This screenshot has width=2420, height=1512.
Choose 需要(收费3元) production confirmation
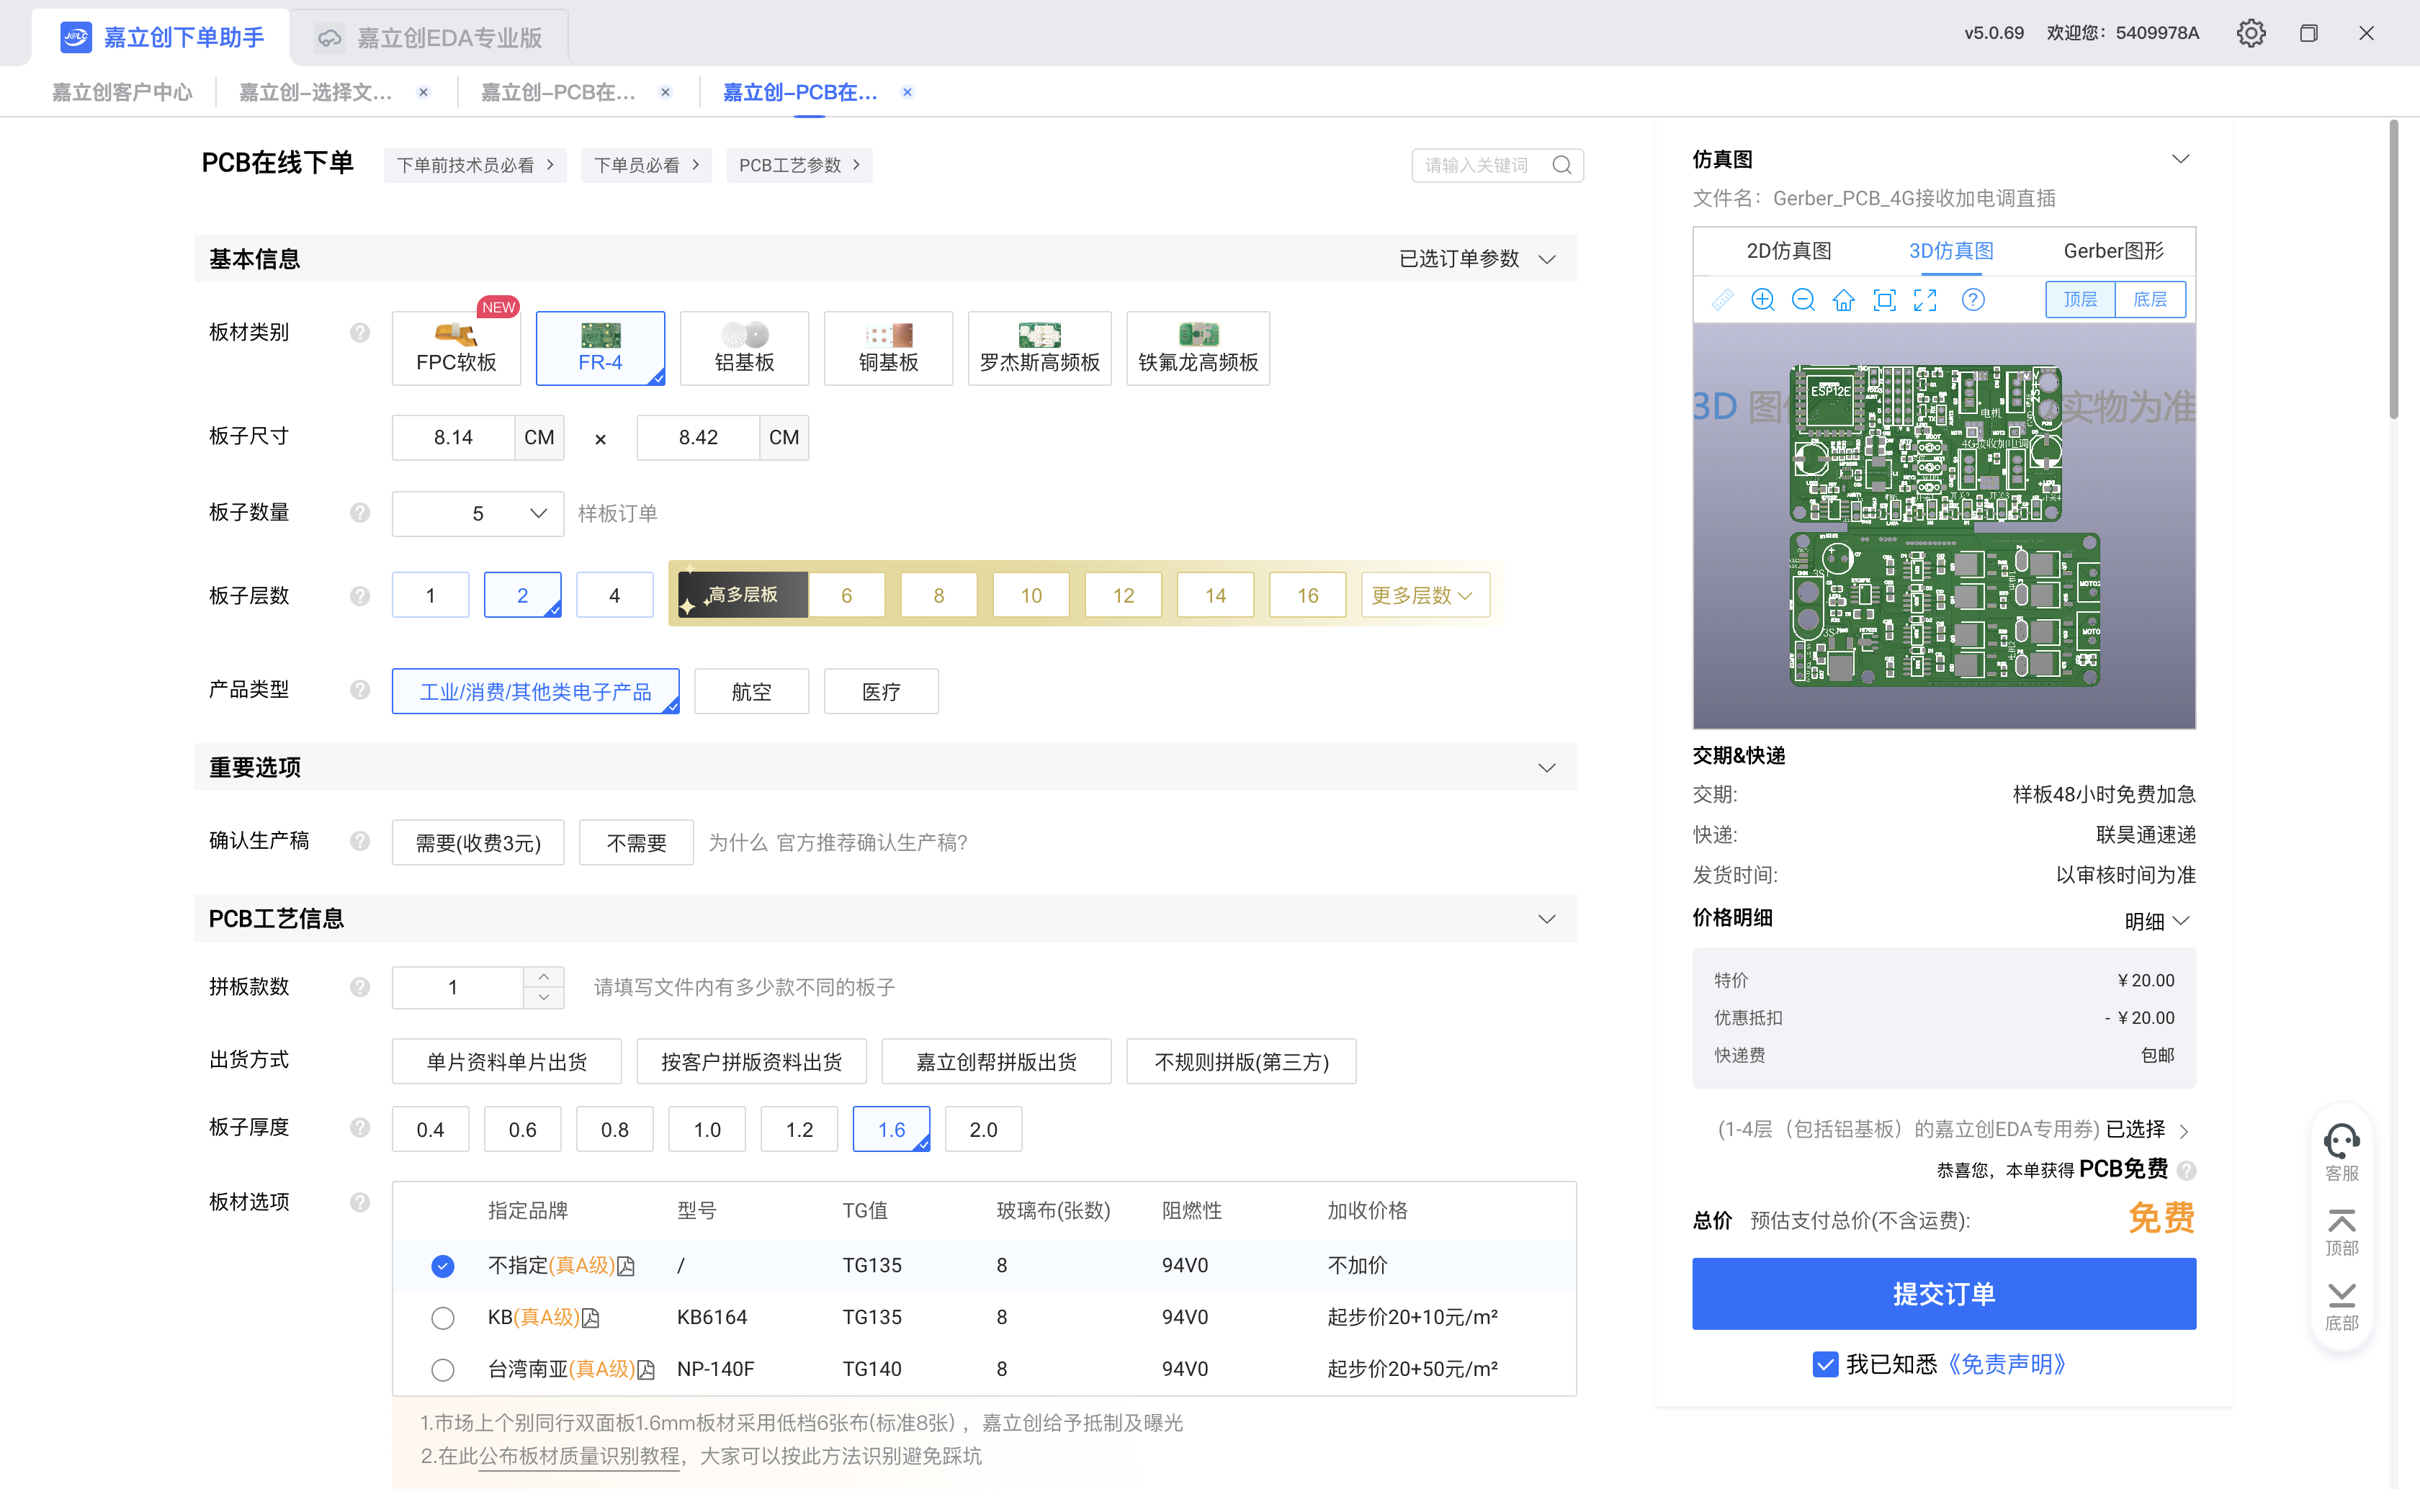pyautogui.click(x=478, y=842)
